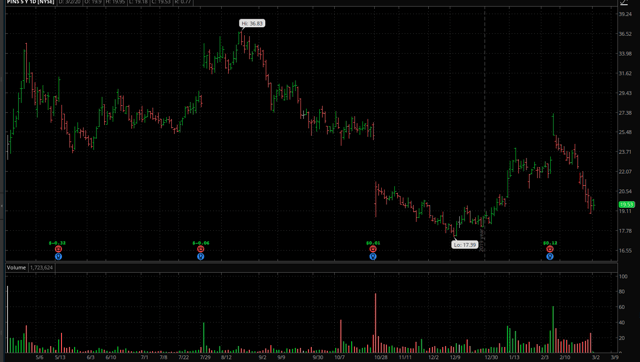The width and height of the screenshot is (640, 362).
Task: Click the Hi: 36.83 price bubble
Action: [252, 23]
